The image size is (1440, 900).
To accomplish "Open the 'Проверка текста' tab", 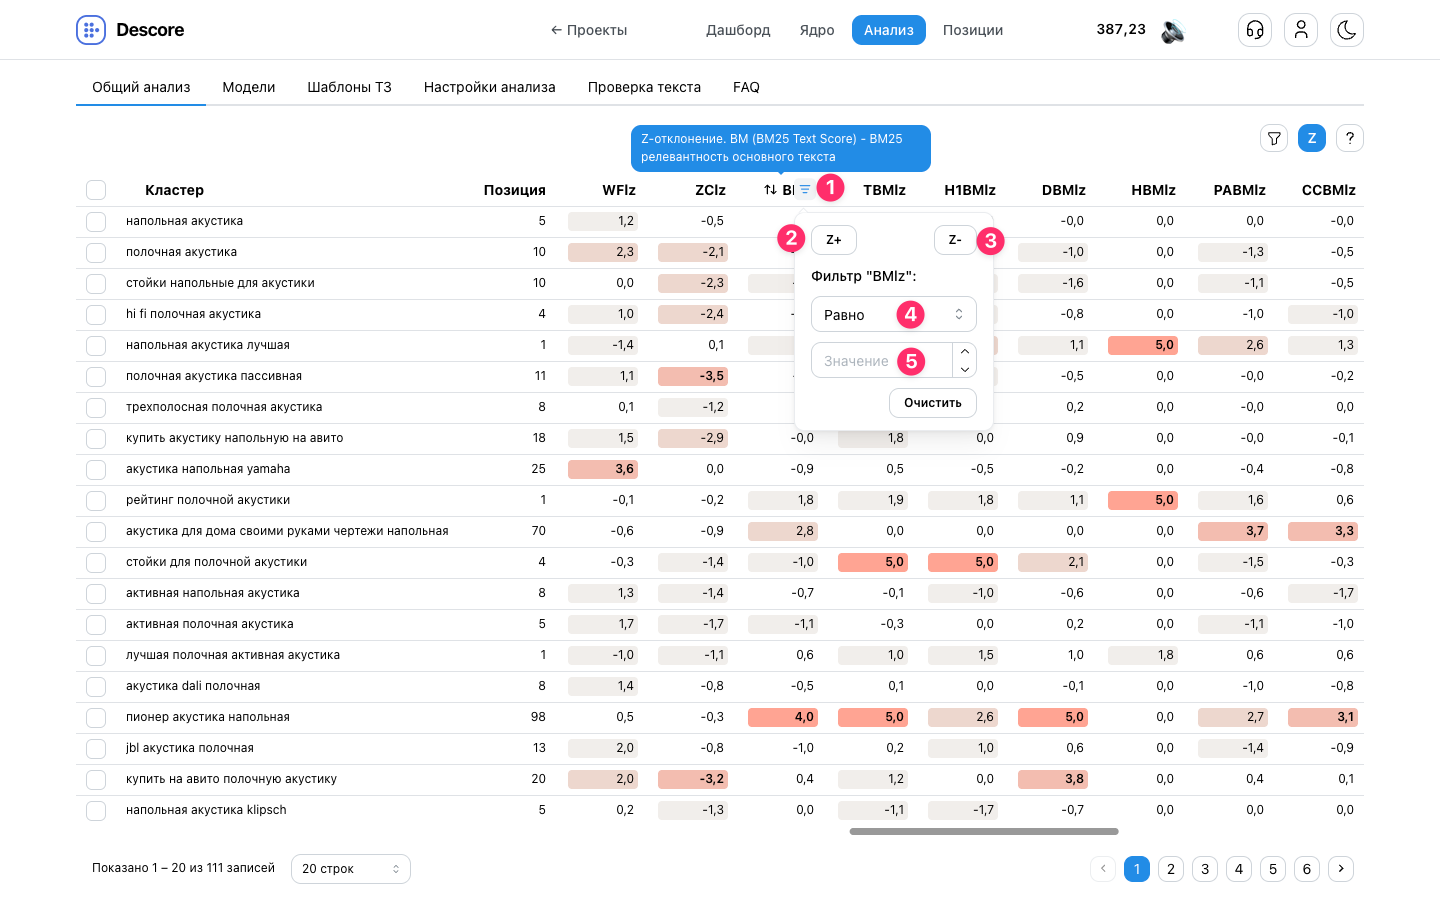I will (x=644, y=87).
